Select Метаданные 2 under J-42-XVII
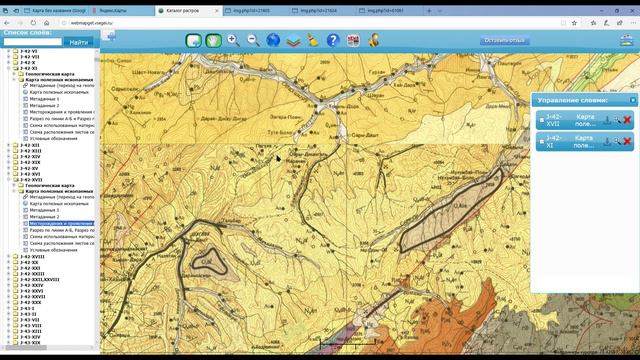 [x=44, y=217]
